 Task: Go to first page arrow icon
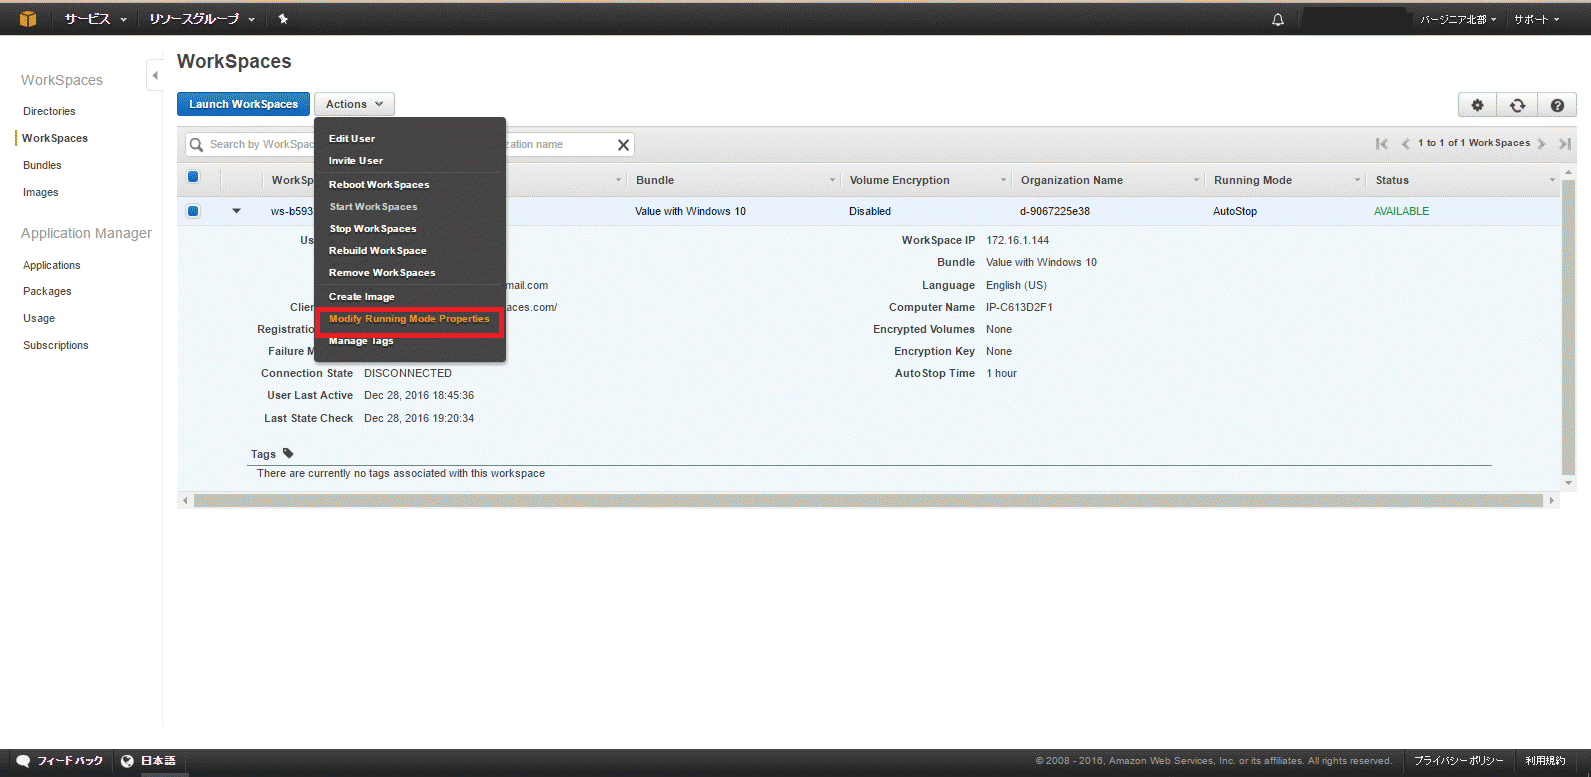click(x=1382, y=144)
